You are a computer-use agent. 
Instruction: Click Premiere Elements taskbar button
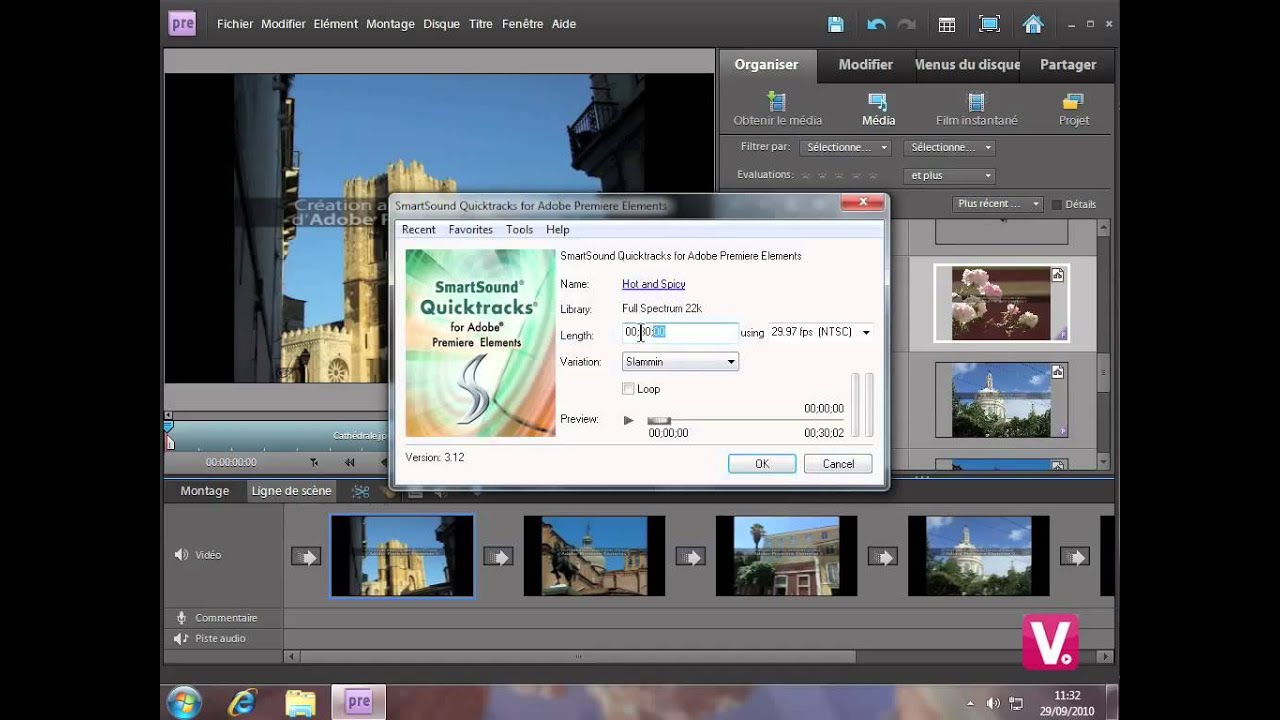click(358, 702)
